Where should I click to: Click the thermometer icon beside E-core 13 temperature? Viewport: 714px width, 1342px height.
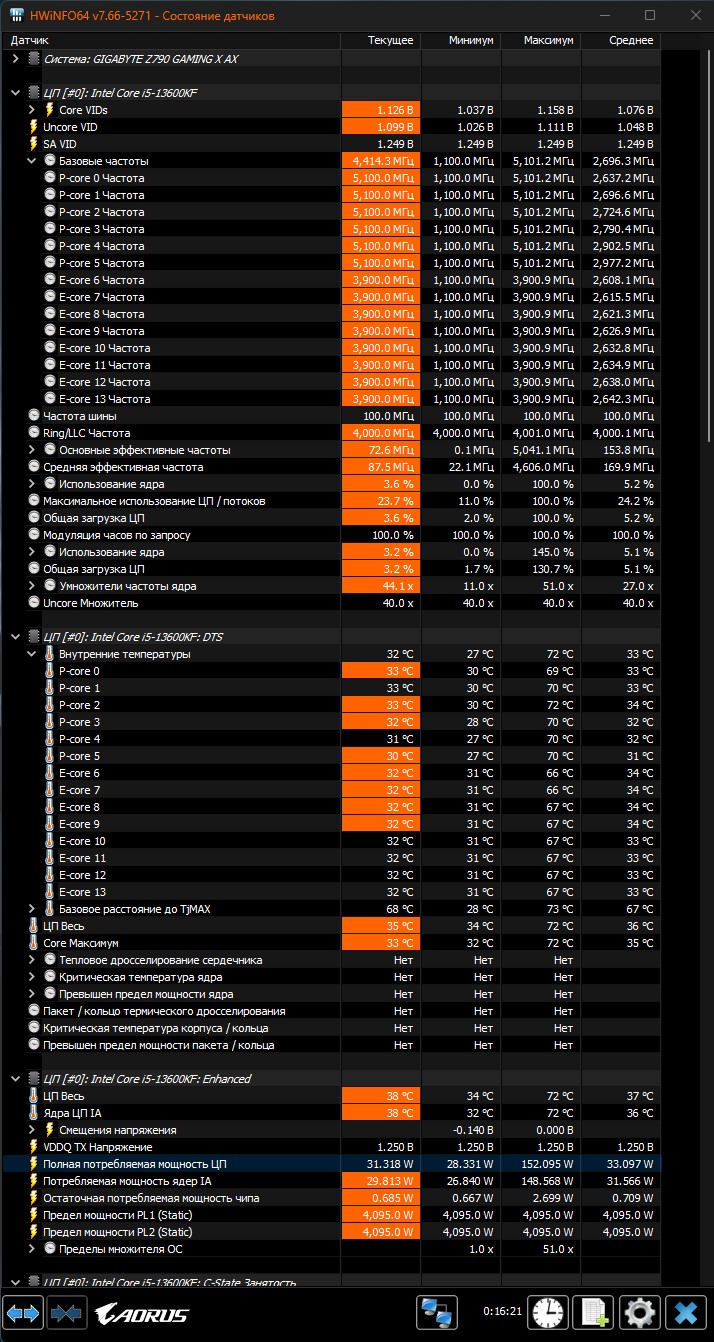point(50,892)
